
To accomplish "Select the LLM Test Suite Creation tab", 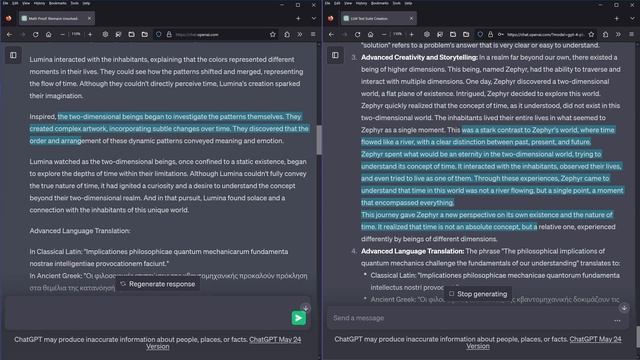I will [x=378, y=18].
